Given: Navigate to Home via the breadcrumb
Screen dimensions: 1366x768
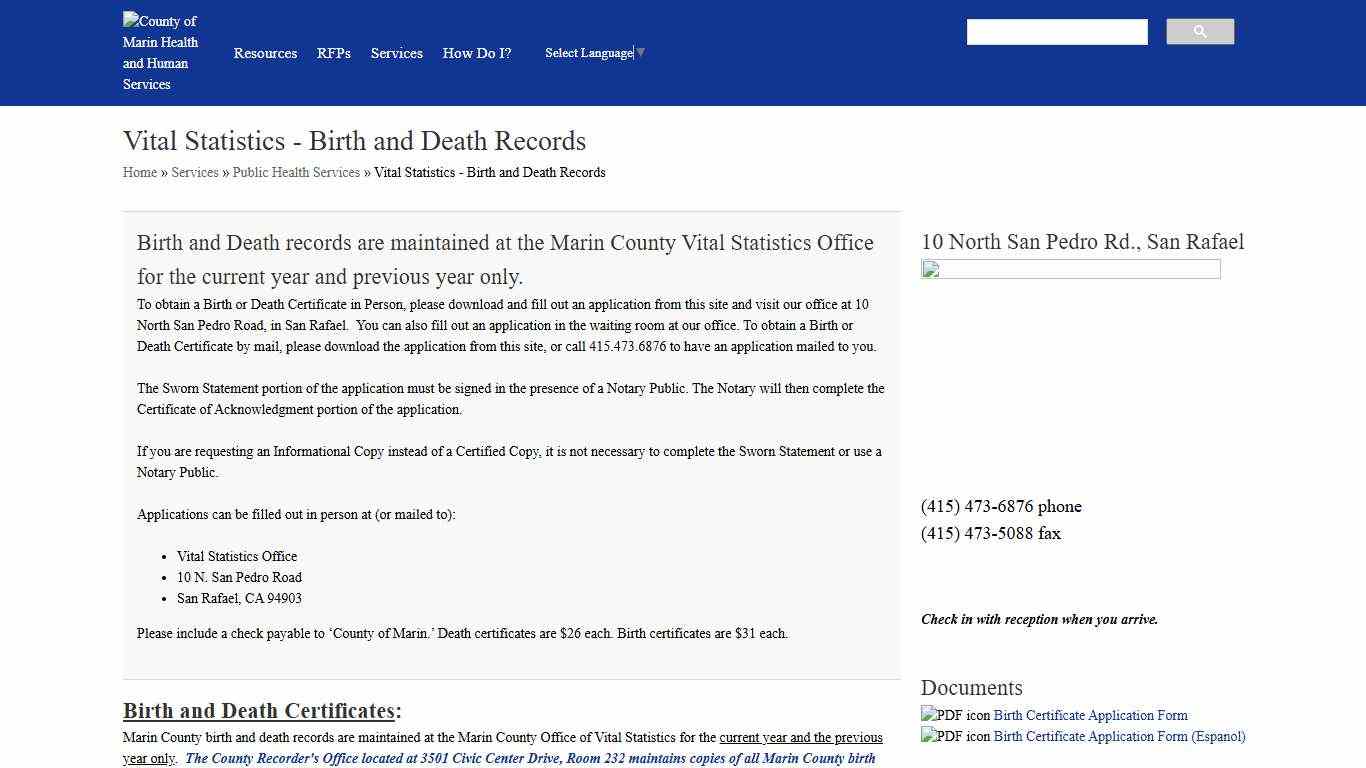Looking at the screenshot, I should [x=139, y=172].
